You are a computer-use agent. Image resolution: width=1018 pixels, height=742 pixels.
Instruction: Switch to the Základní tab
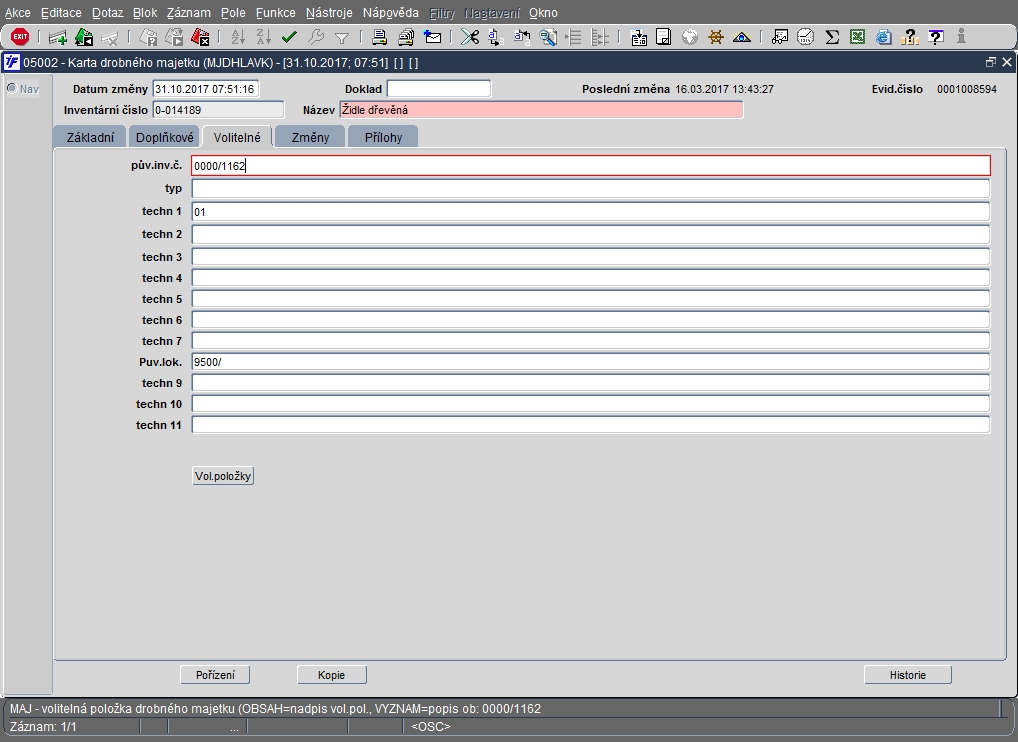90,138
